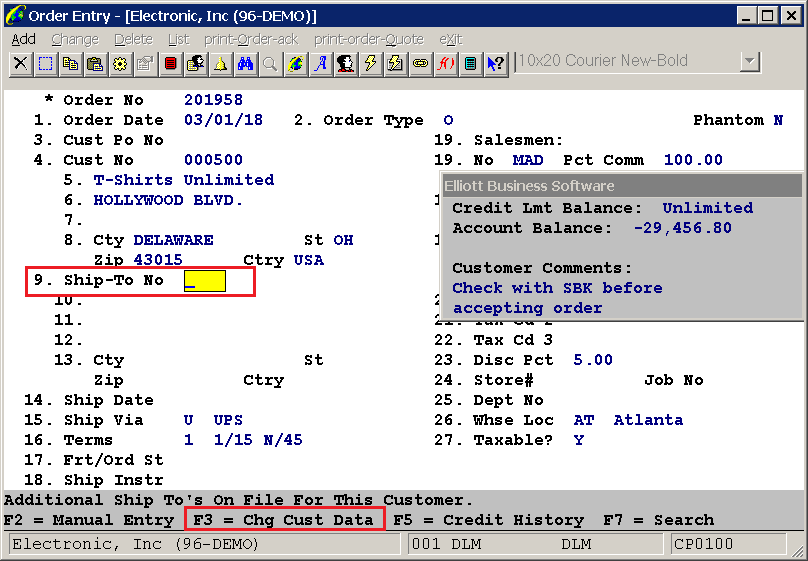
Task: Open the print-Order-ack menu
Action: coord(251,40)
